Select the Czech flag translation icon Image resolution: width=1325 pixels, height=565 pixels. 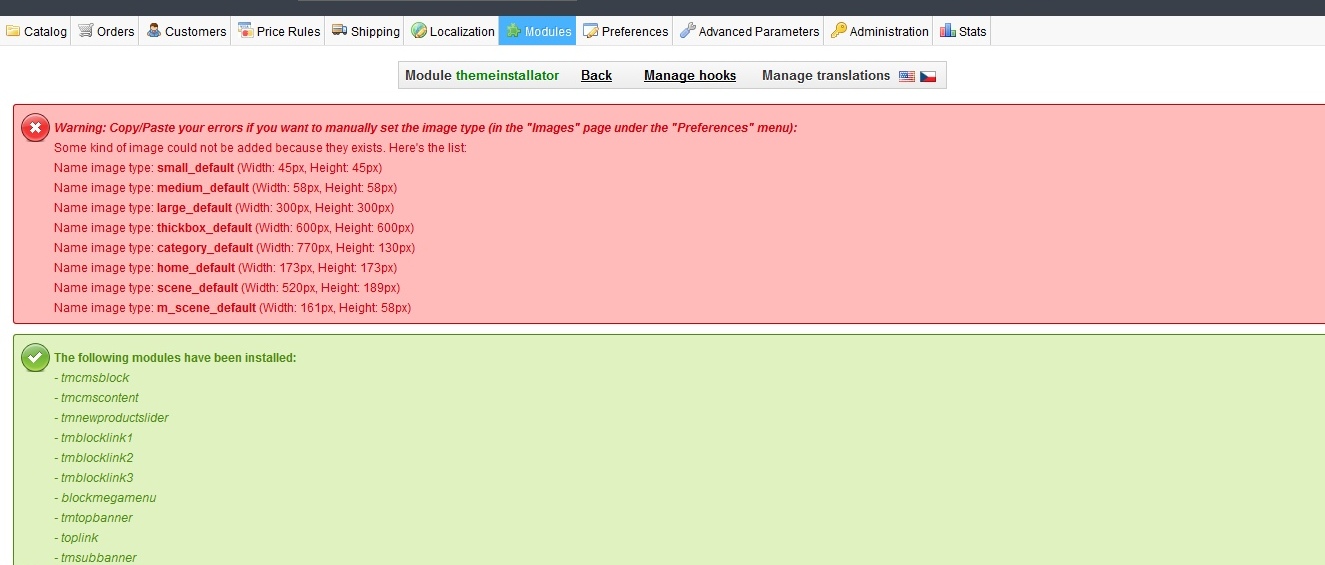click(928, 76)
